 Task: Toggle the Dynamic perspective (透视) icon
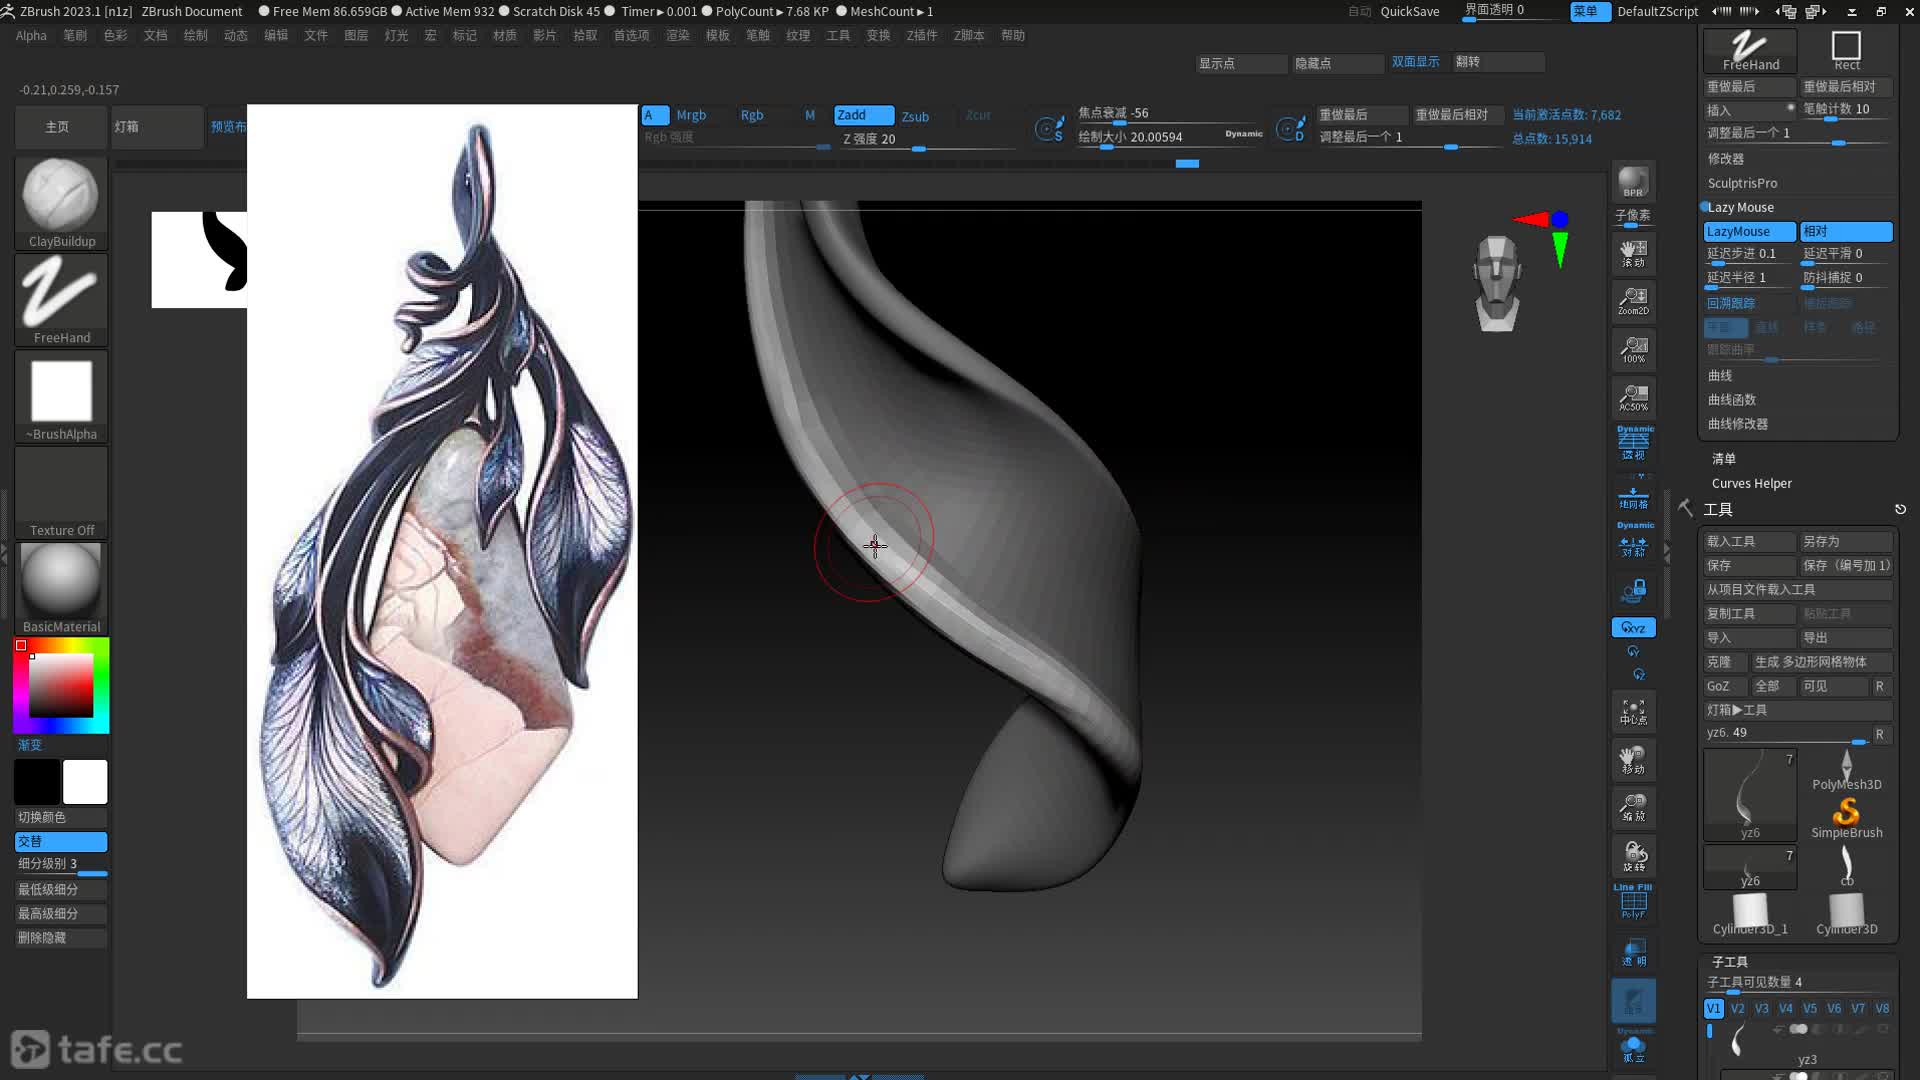pyautogui.click(x=1633, y=443)
